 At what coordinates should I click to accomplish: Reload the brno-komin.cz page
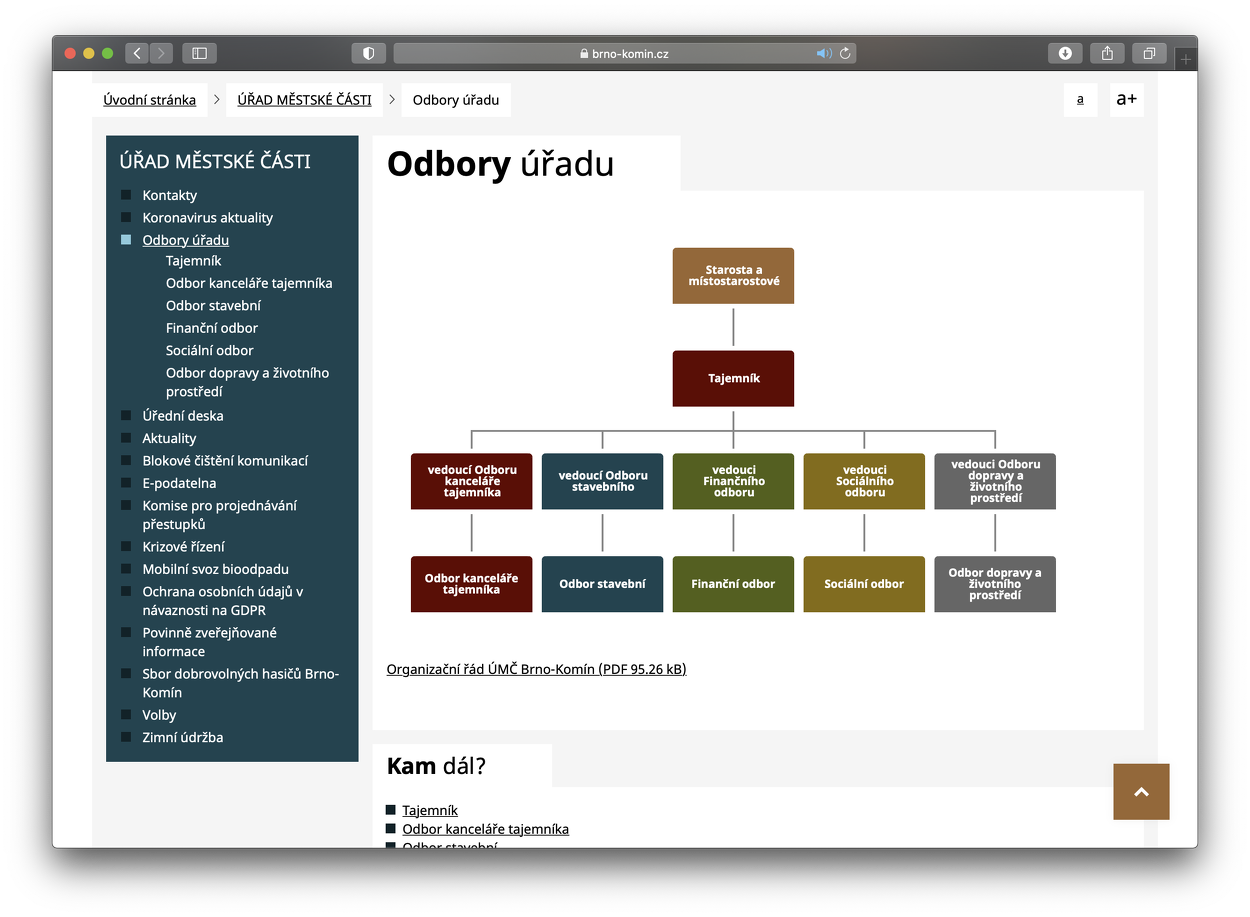pos(844,53)
